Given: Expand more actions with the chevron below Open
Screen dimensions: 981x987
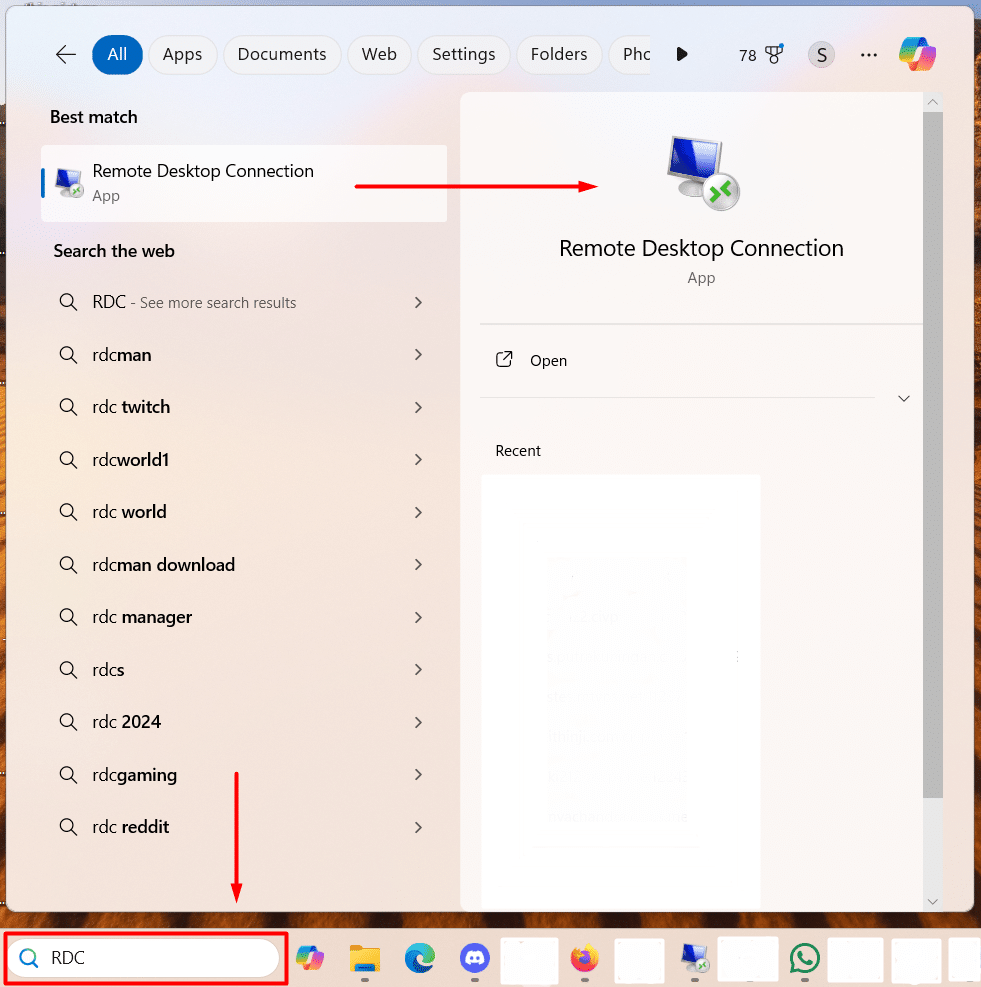Looking at the screenshot, I should (x=904, y=398).
